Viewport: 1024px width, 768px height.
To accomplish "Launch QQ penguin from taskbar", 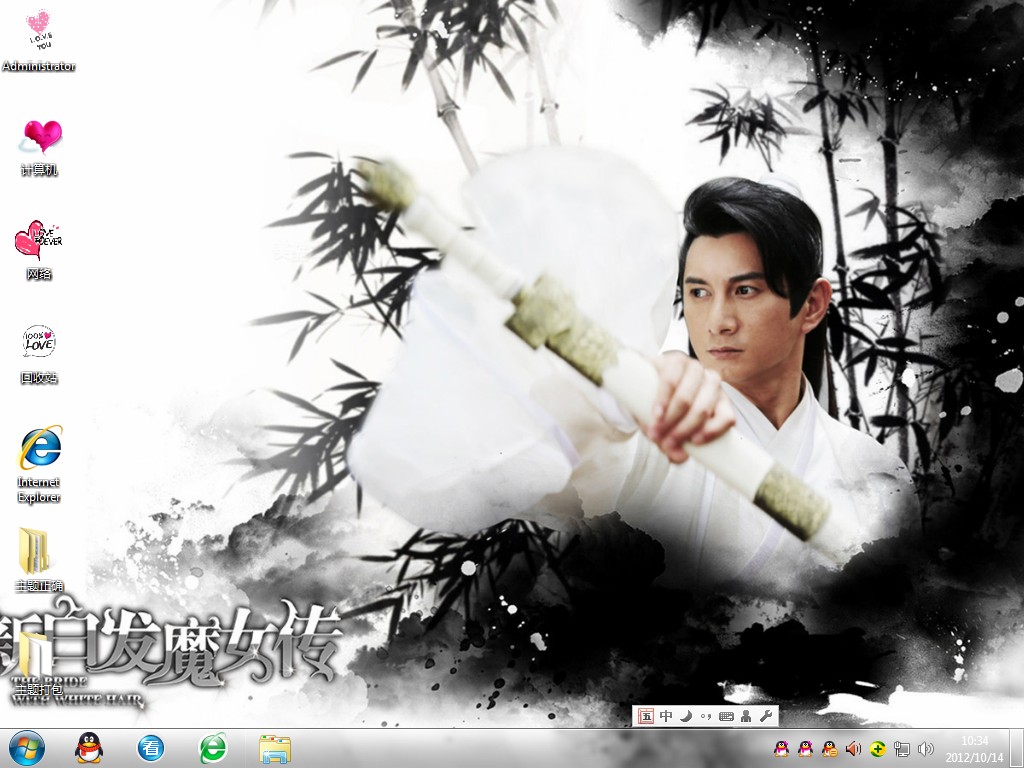I will pyautogui.click(x=89, y=748).
